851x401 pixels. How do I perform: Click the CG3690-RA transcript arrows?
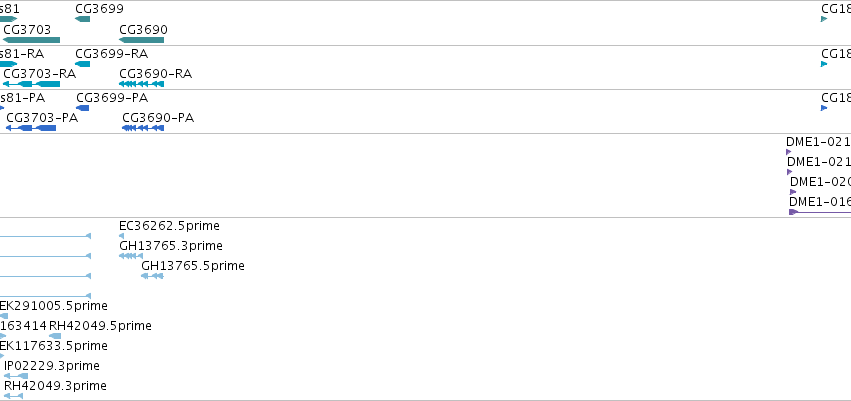coord(141,84)
